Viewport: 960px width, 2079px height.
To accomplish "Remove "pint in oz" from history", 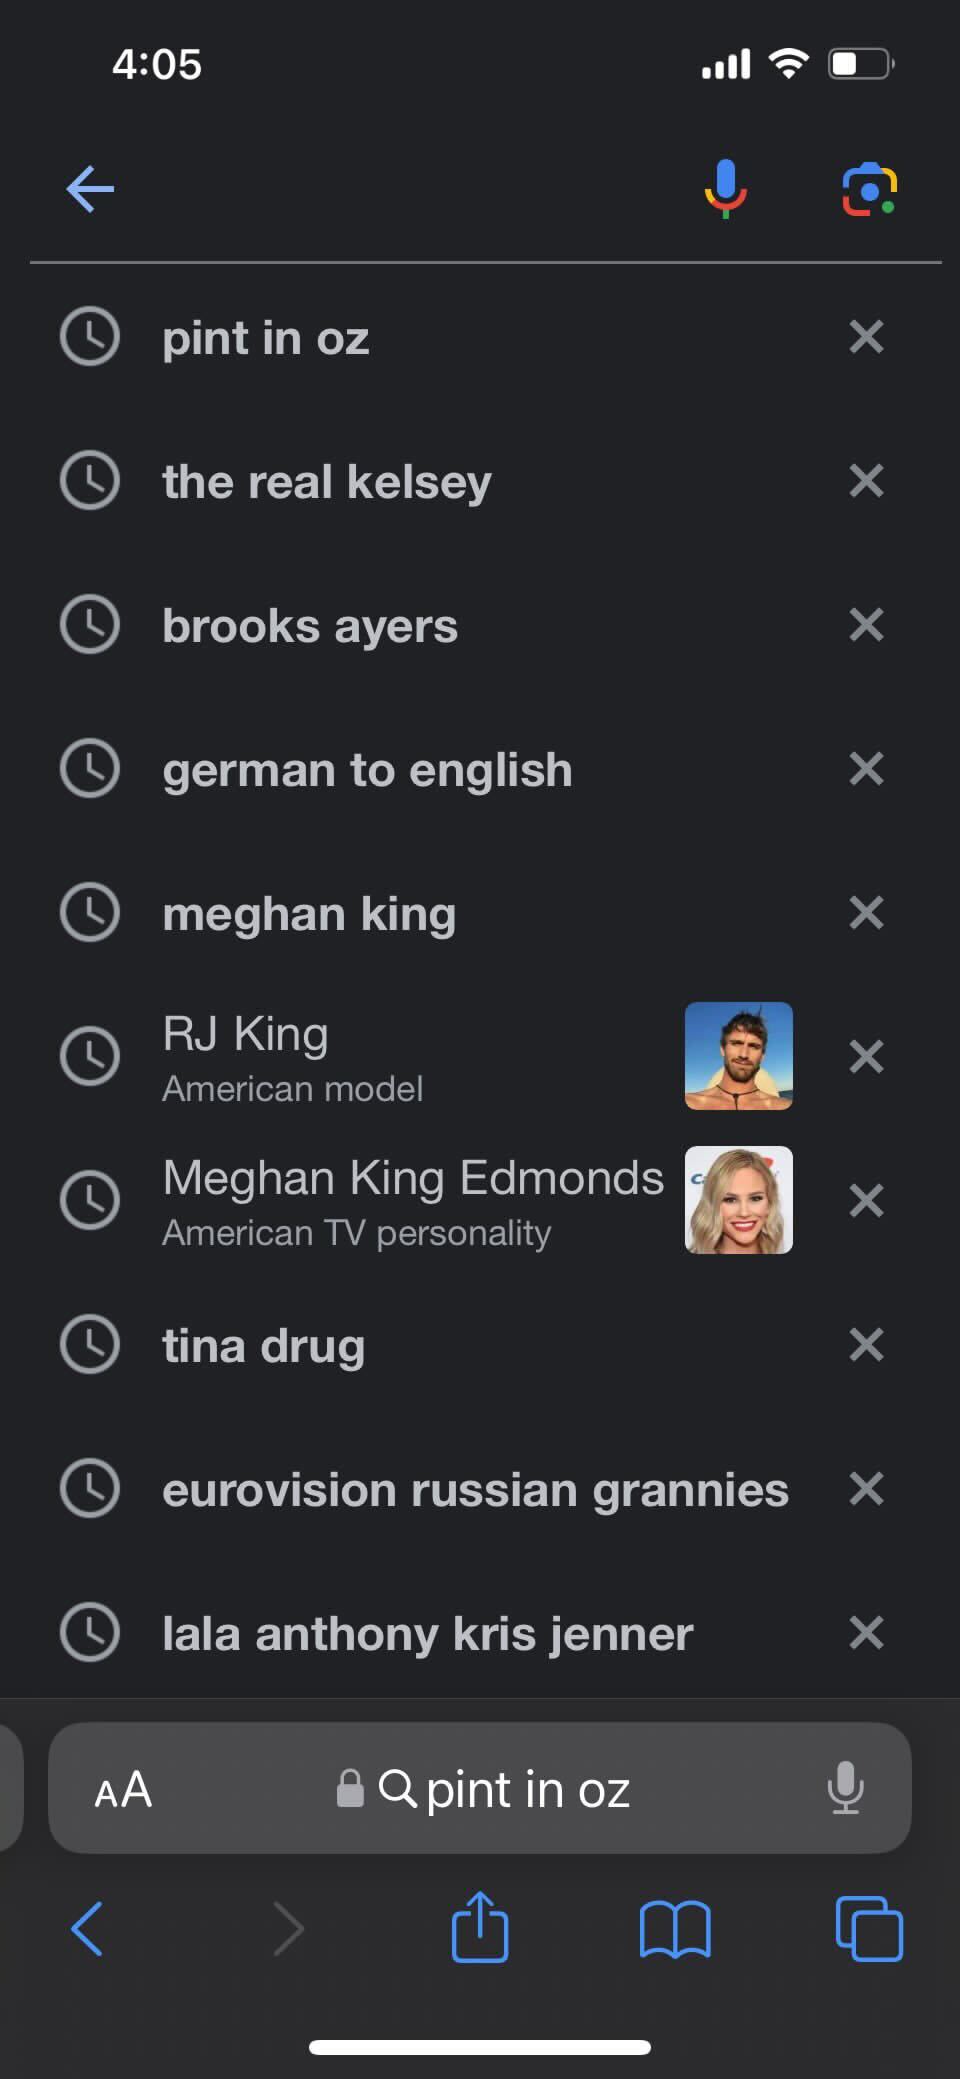I will [x=866, y=337].
